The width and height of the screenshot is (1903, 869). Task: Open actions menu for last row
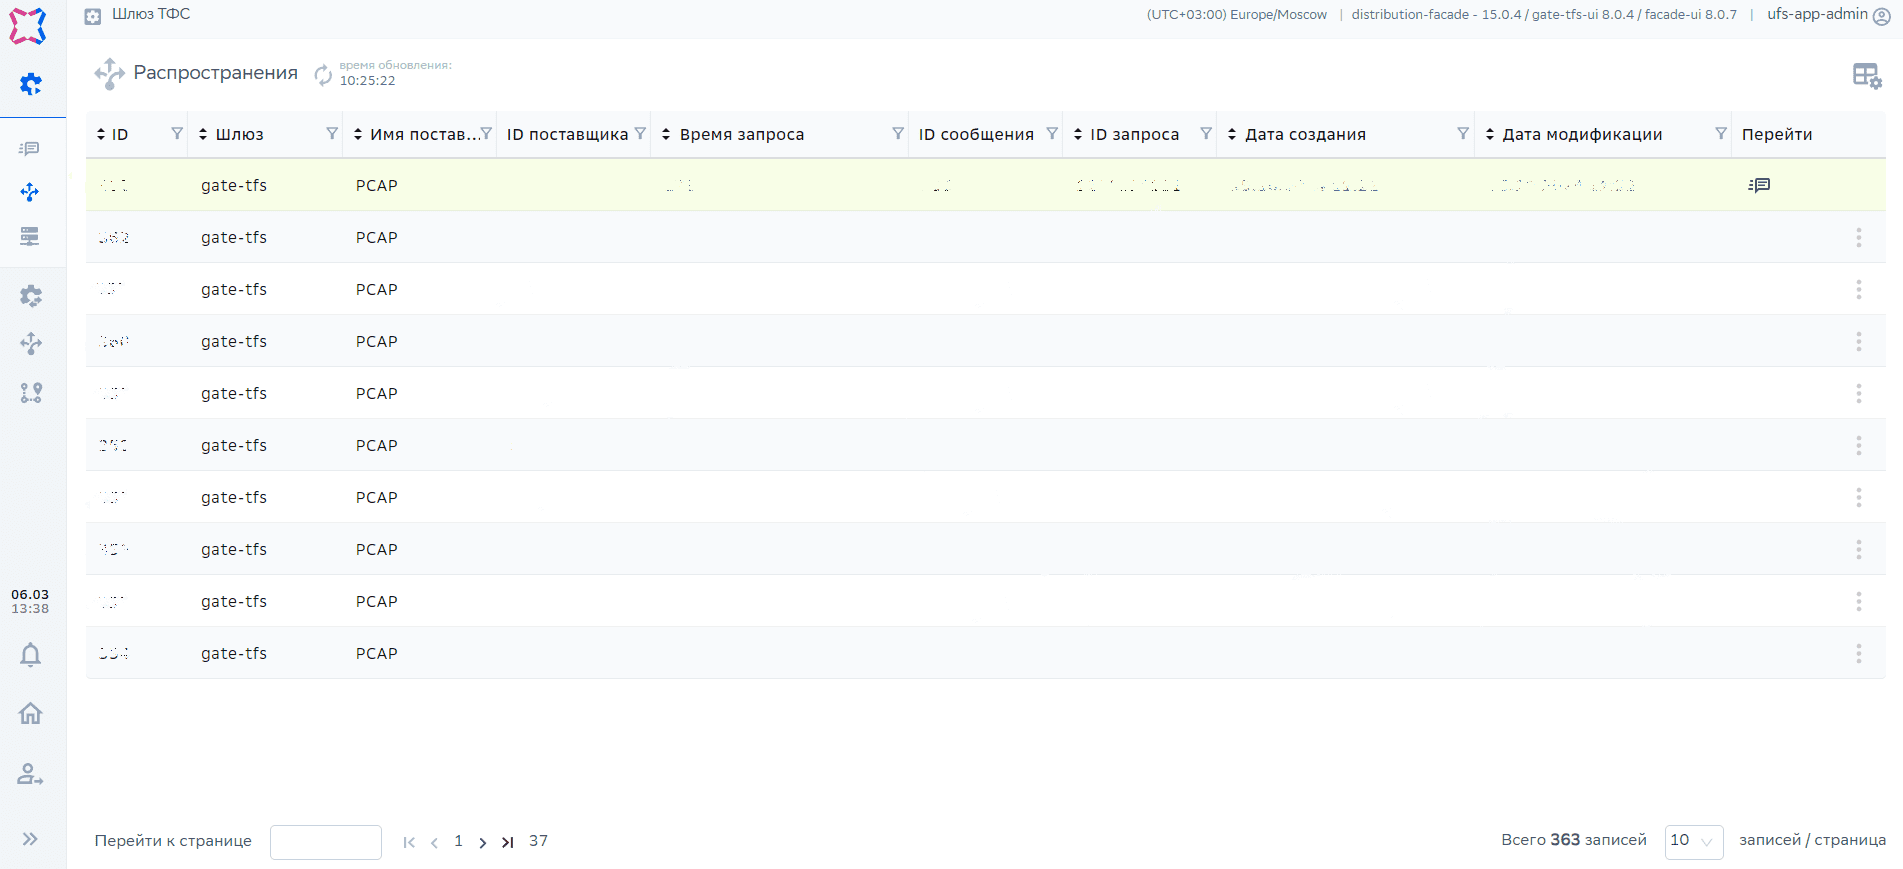[x=1858, y=654]
